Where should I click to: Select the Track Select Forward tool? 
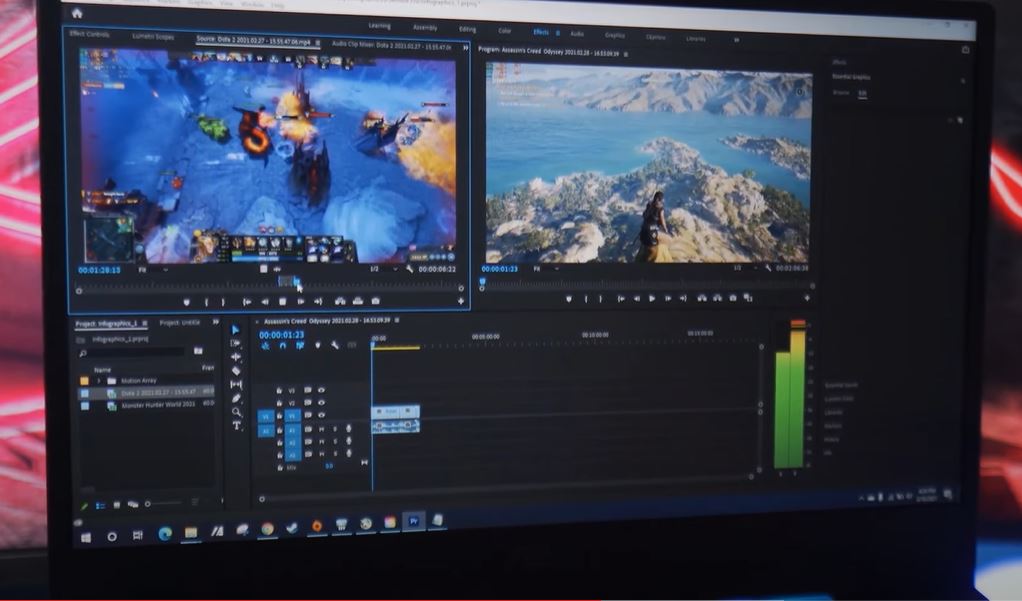236,343
